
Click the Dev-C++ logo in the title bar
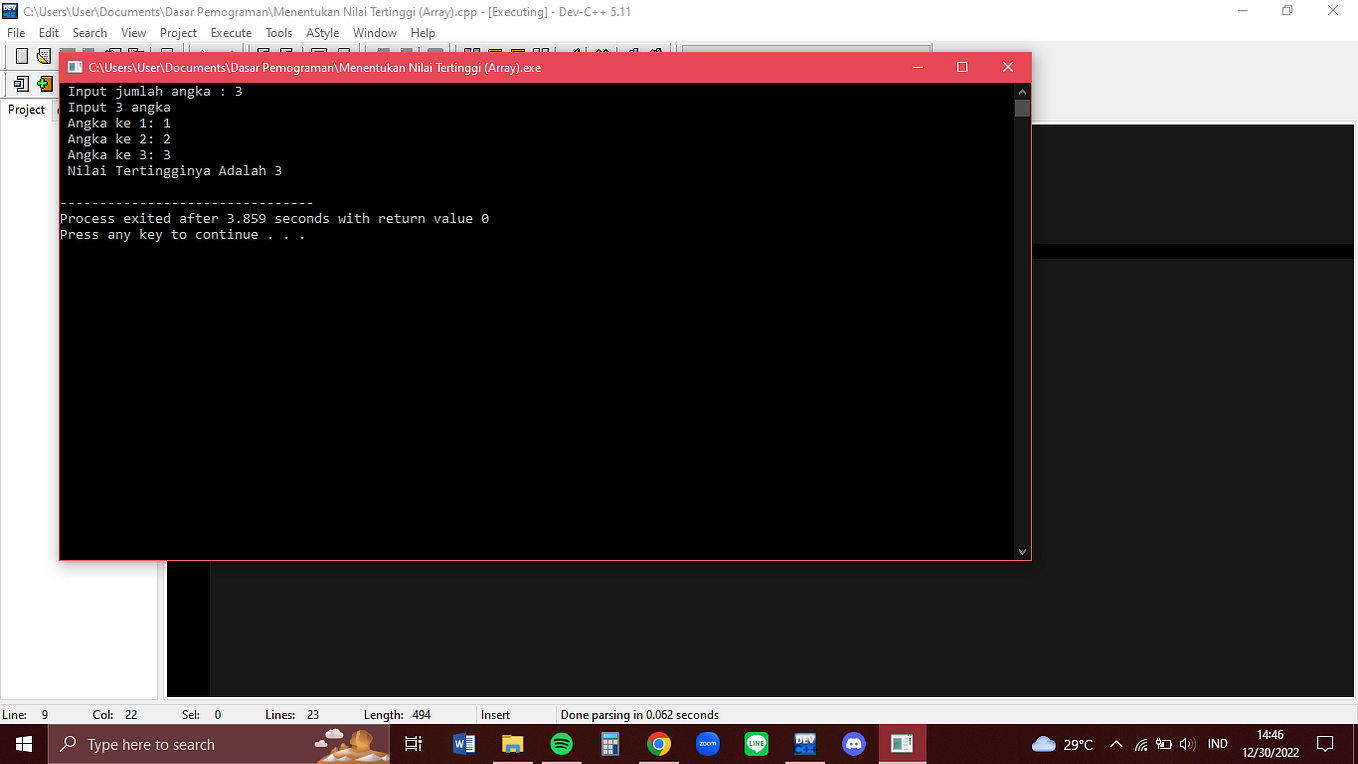tap(10, 11)
